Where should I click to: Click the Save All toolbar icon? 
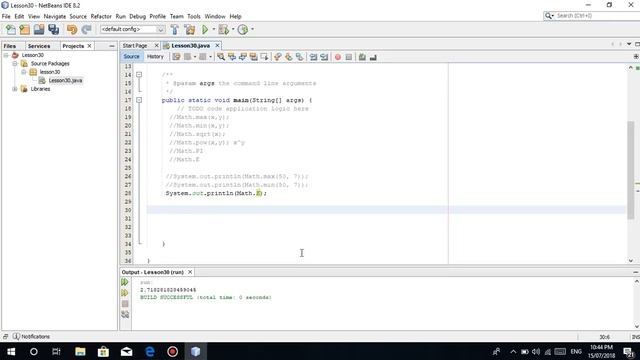(53, 29)
